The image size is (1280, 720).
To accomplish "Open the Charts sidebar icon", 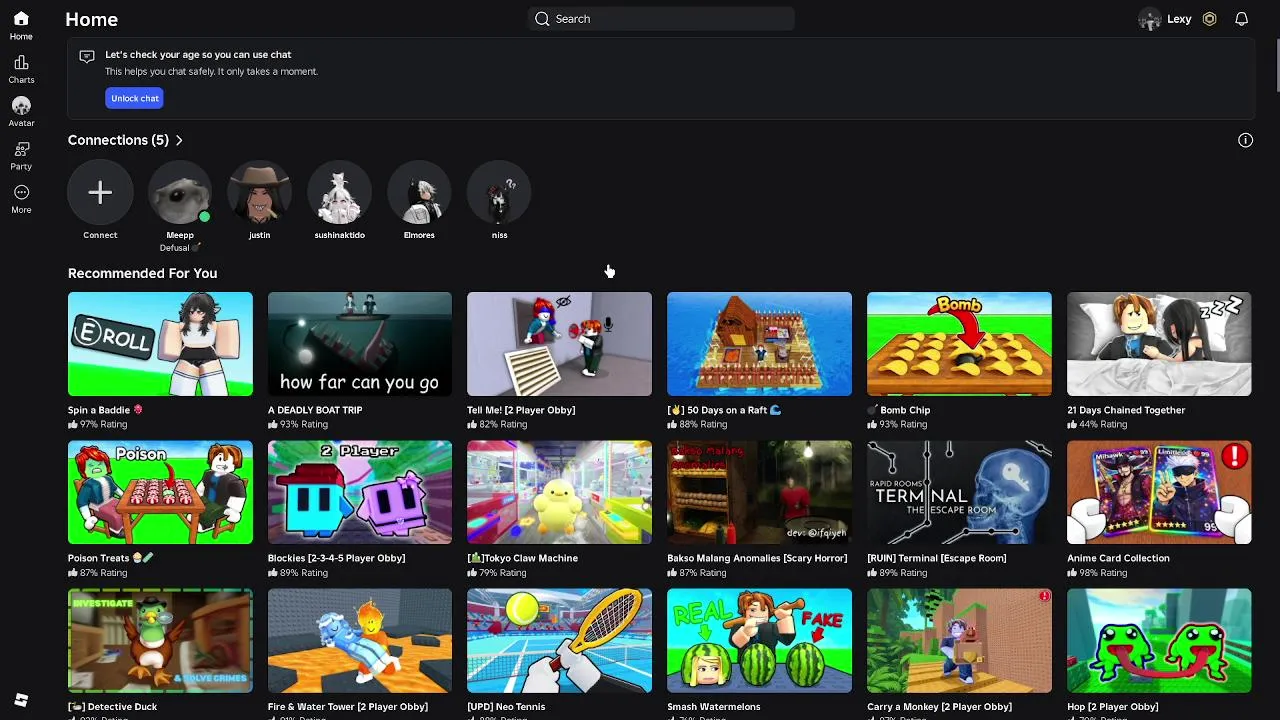I will [x=21, y=63].
